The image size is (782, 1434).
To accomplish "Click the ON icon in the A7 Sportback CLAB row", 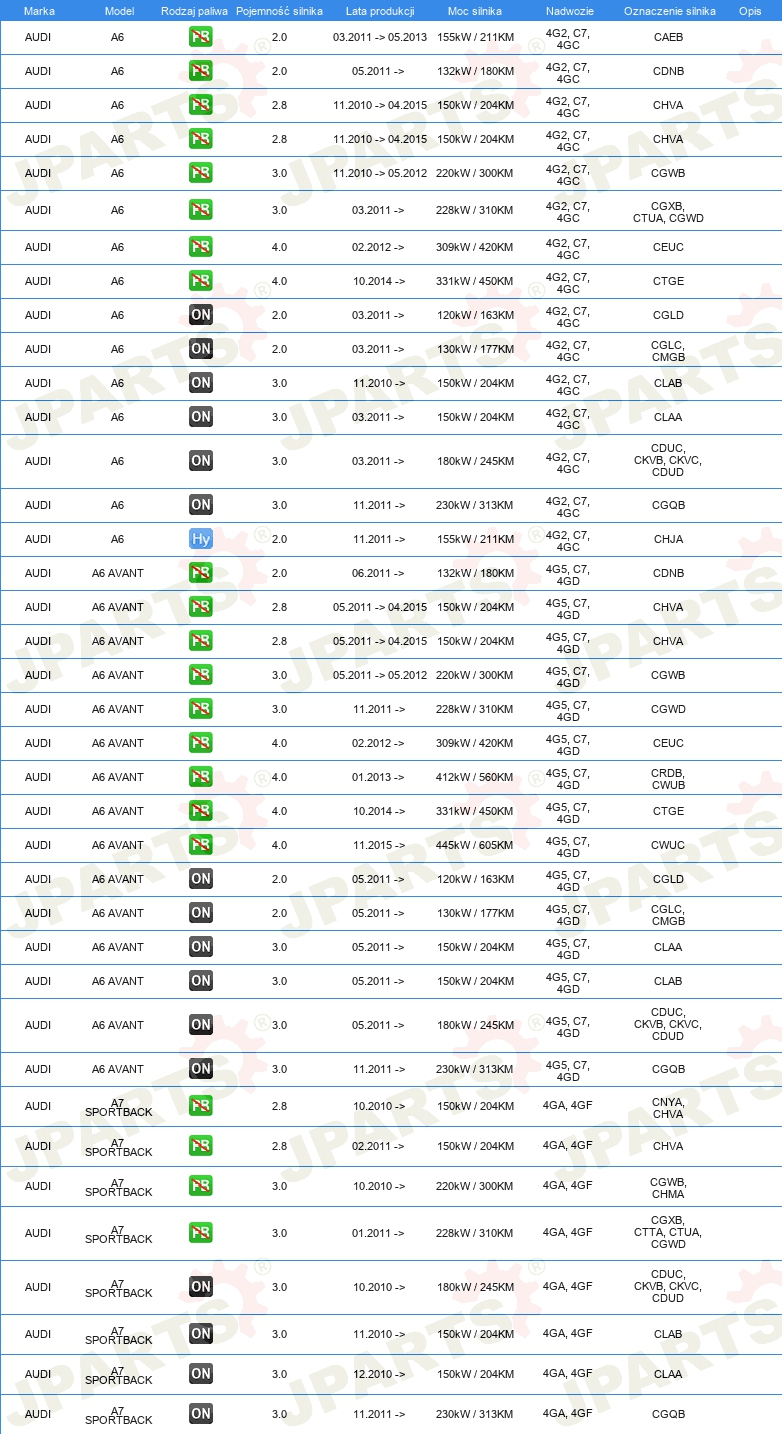I will point(200,1334).
